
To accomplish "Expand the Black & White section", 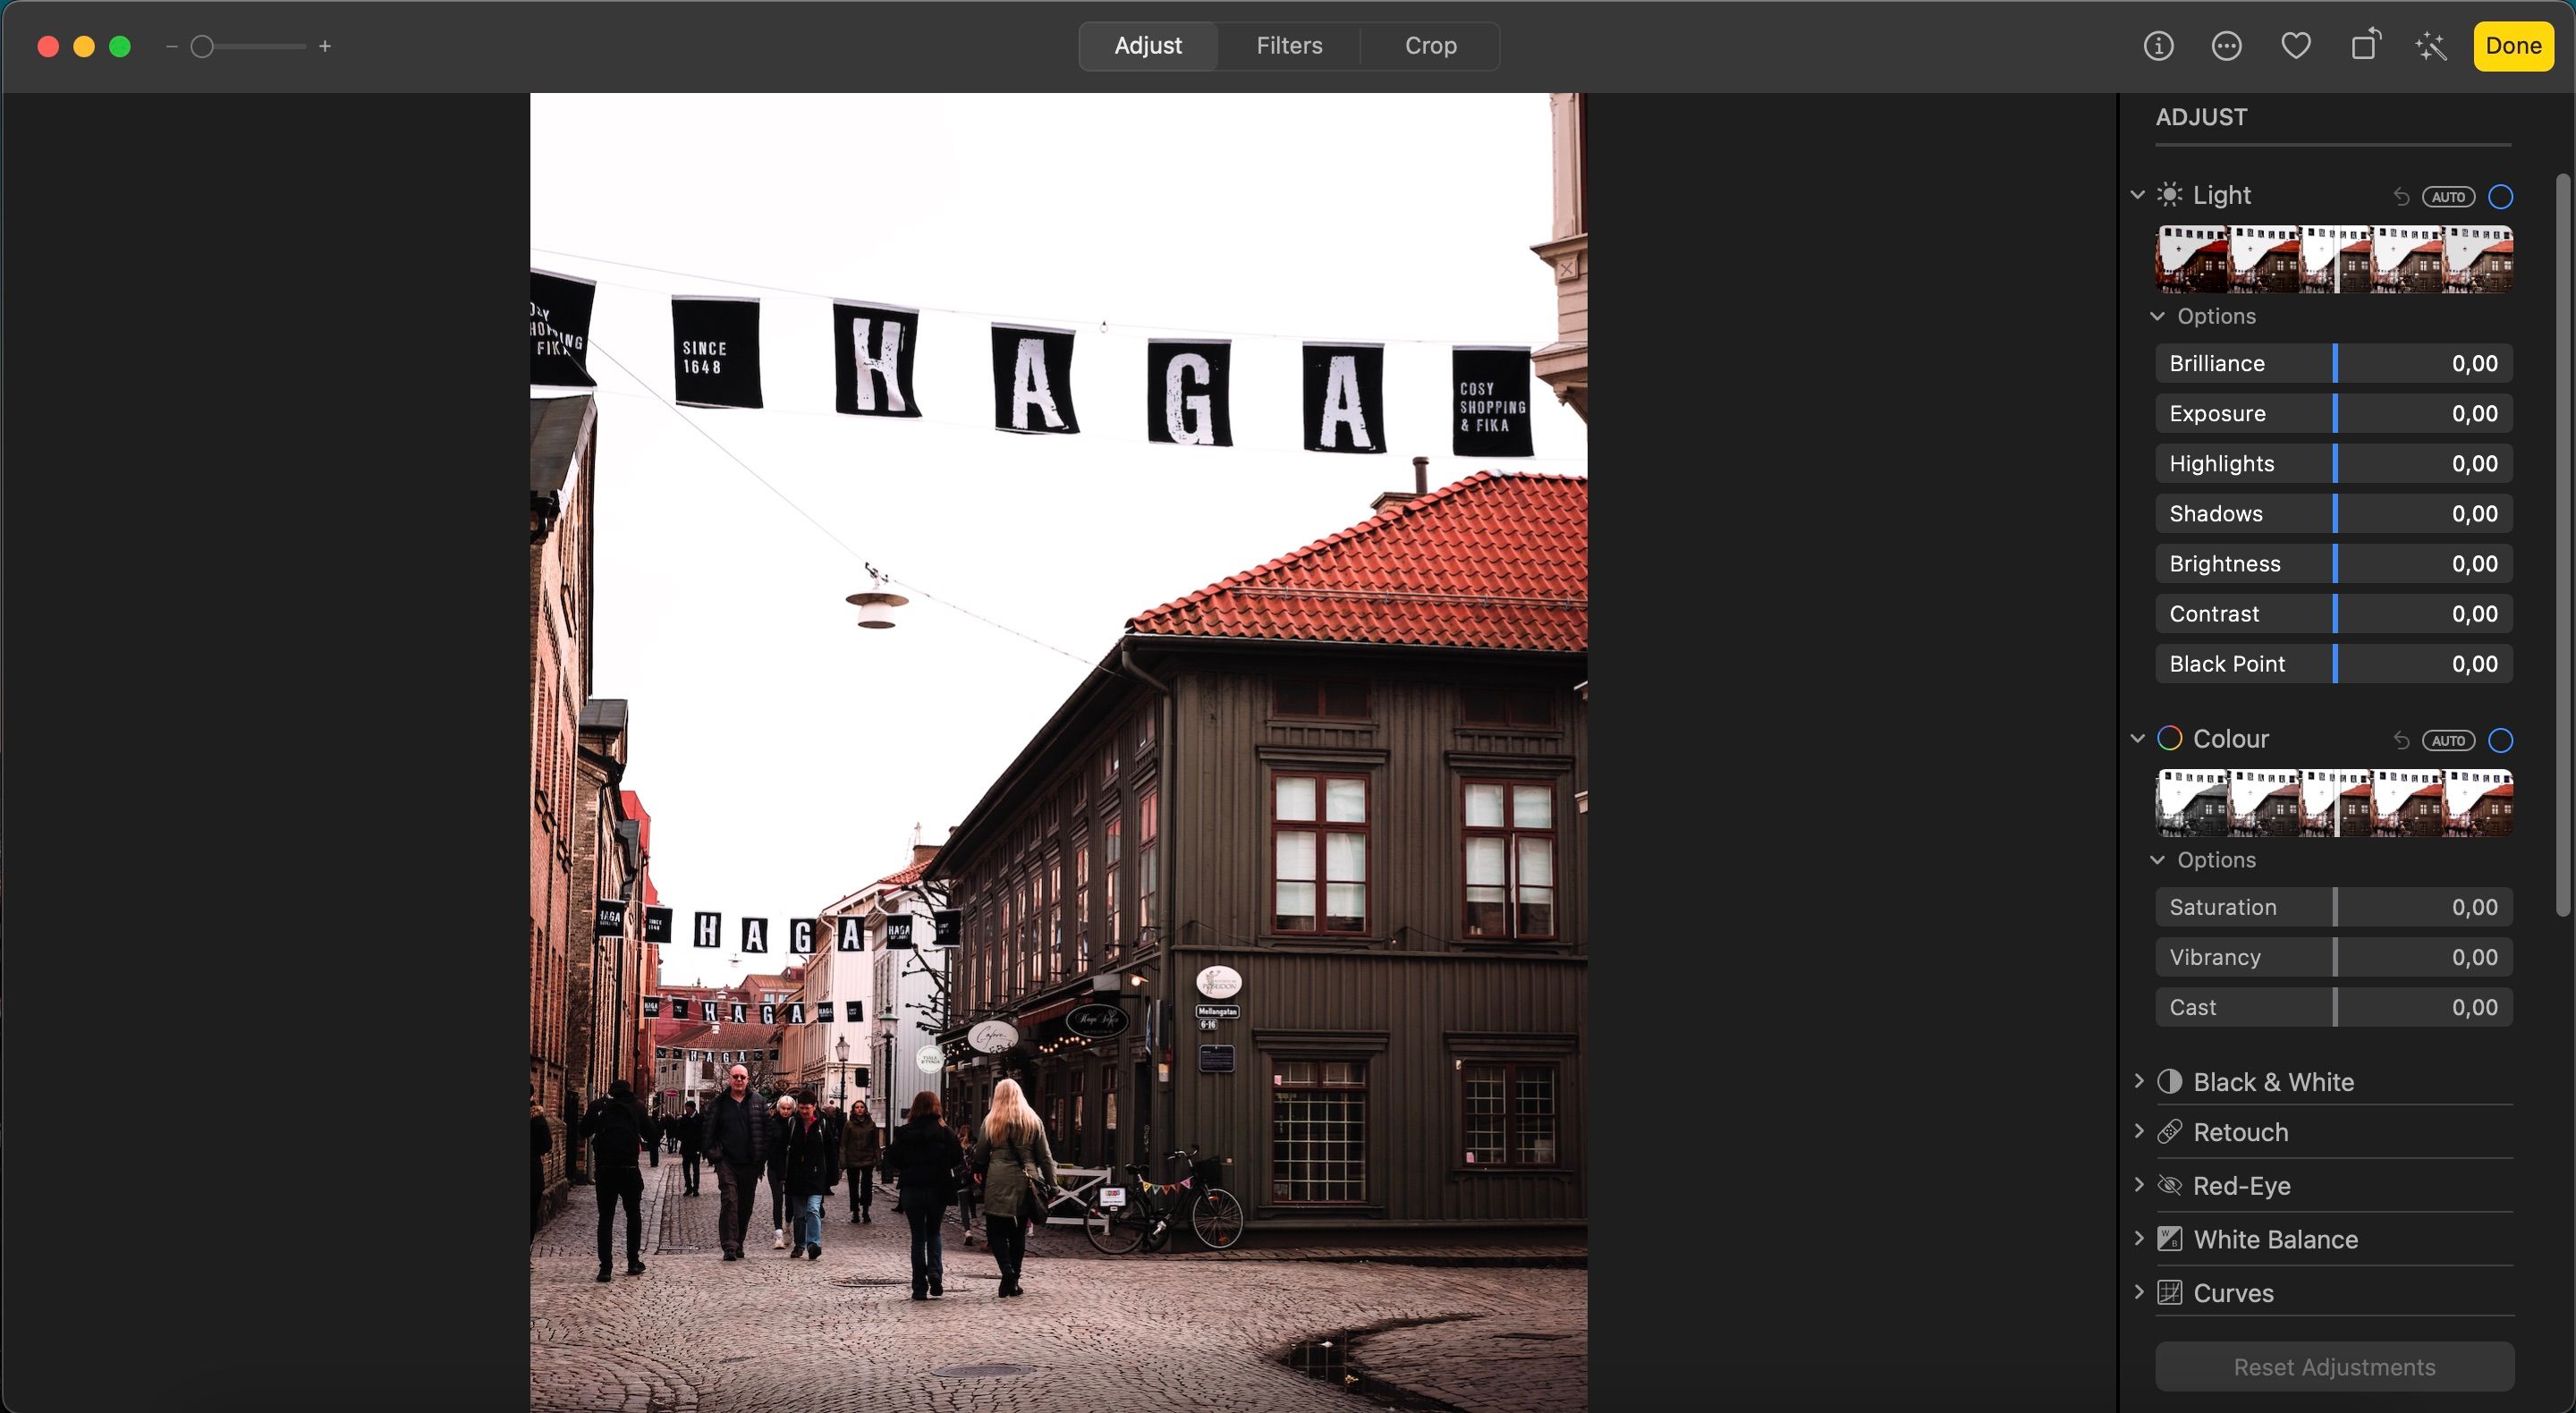I will pos(2139,1081).
